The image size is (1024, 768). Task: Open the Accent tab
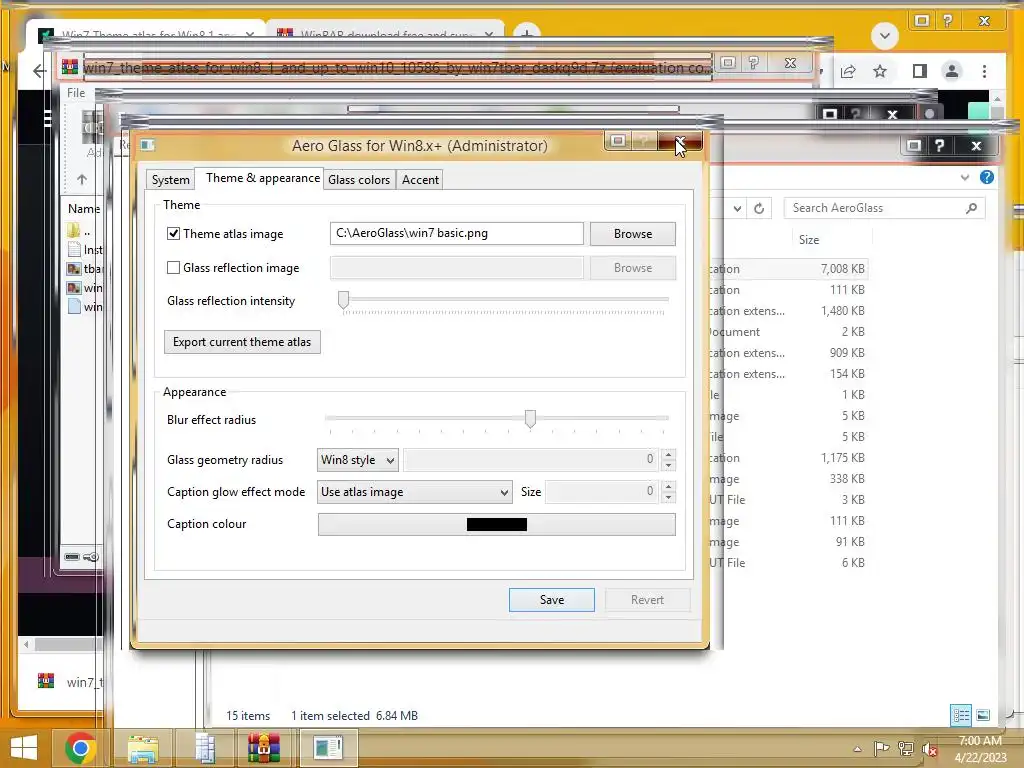(420, 180)
